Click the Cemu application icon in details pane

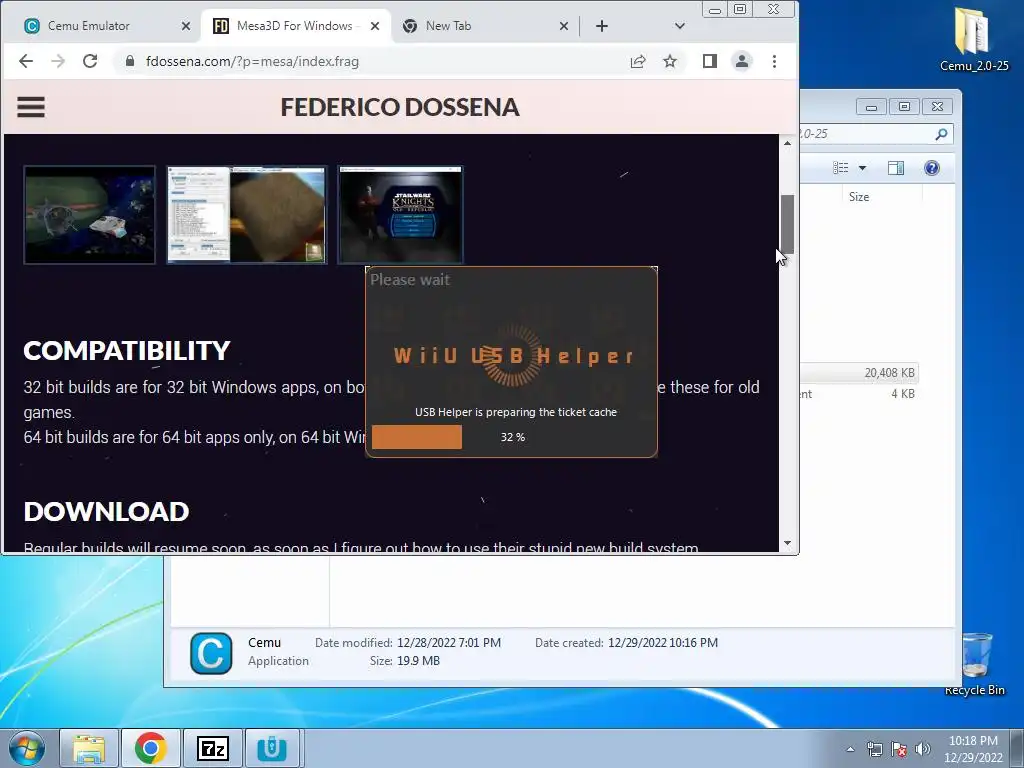coord(211,653)
